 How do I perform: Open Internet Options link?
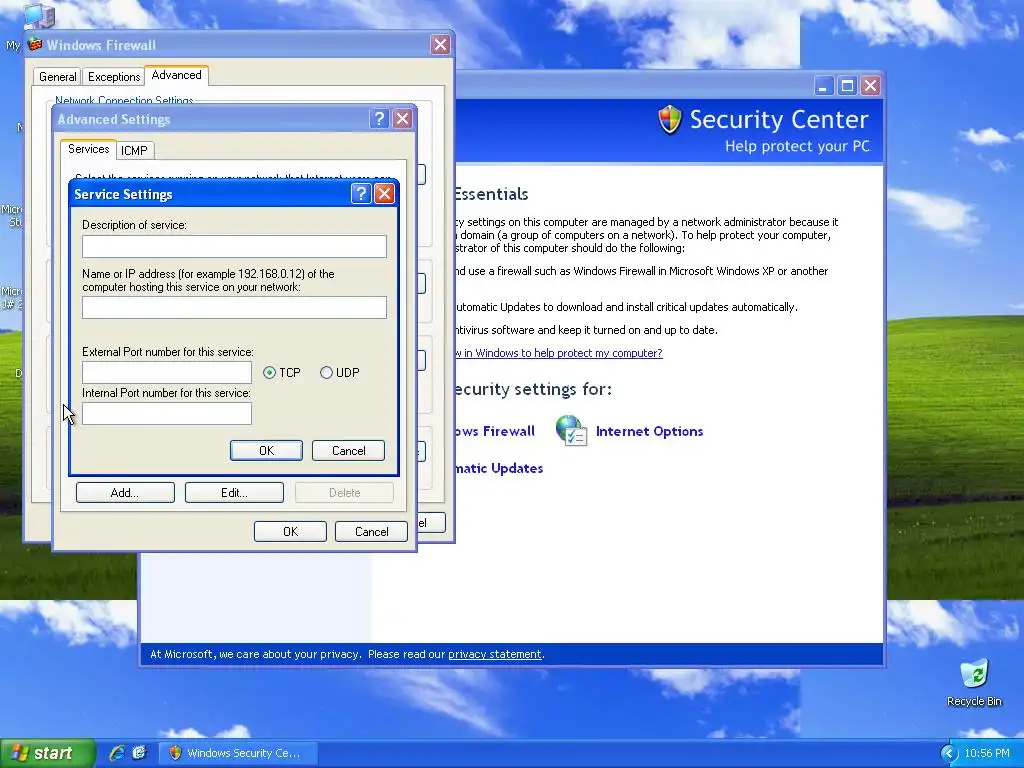point(649,431)
